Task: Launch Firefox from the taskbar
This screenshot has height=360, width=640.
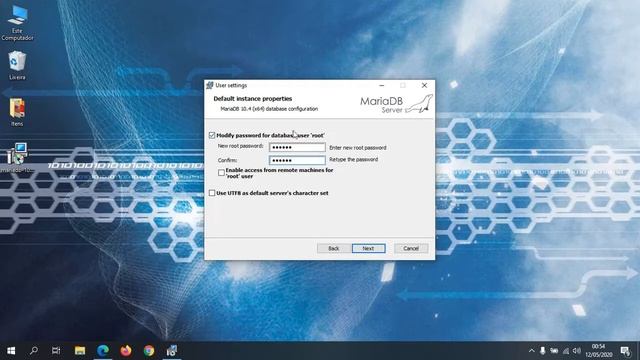Action: pyautogui.click(x=126, y=351)
